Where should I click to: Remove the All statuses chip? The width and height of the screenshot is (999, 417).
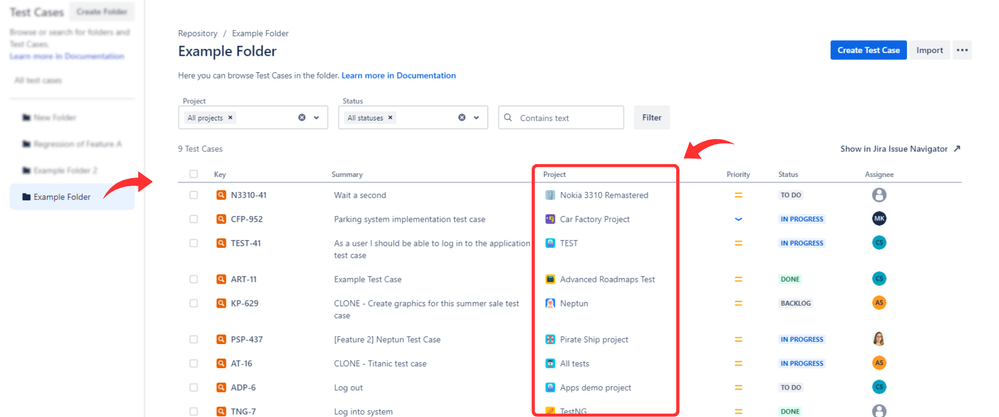point(391,118)
